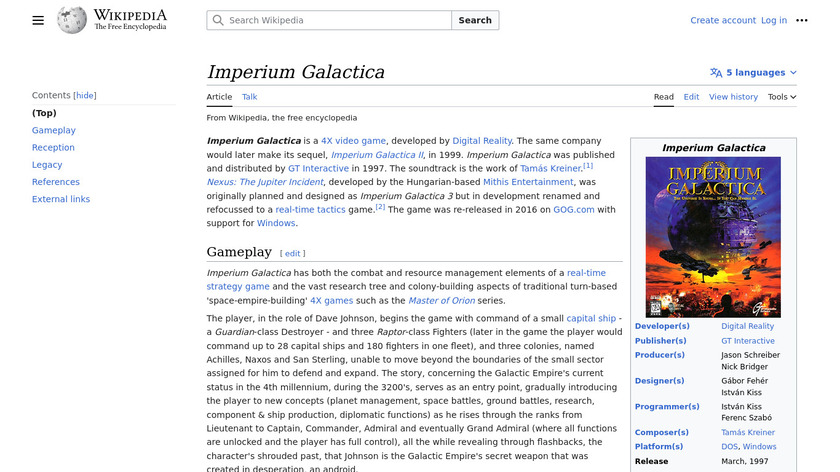Open the 4X video game link

[353, 141]
